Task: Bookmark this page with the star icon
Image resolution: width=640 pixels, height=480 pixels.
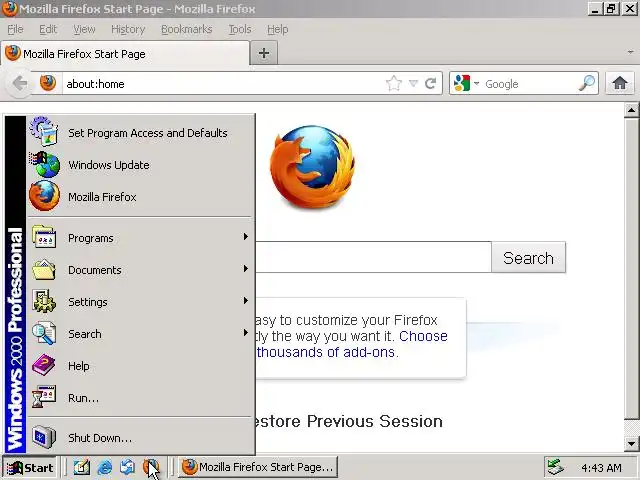Action: (393, 84)
